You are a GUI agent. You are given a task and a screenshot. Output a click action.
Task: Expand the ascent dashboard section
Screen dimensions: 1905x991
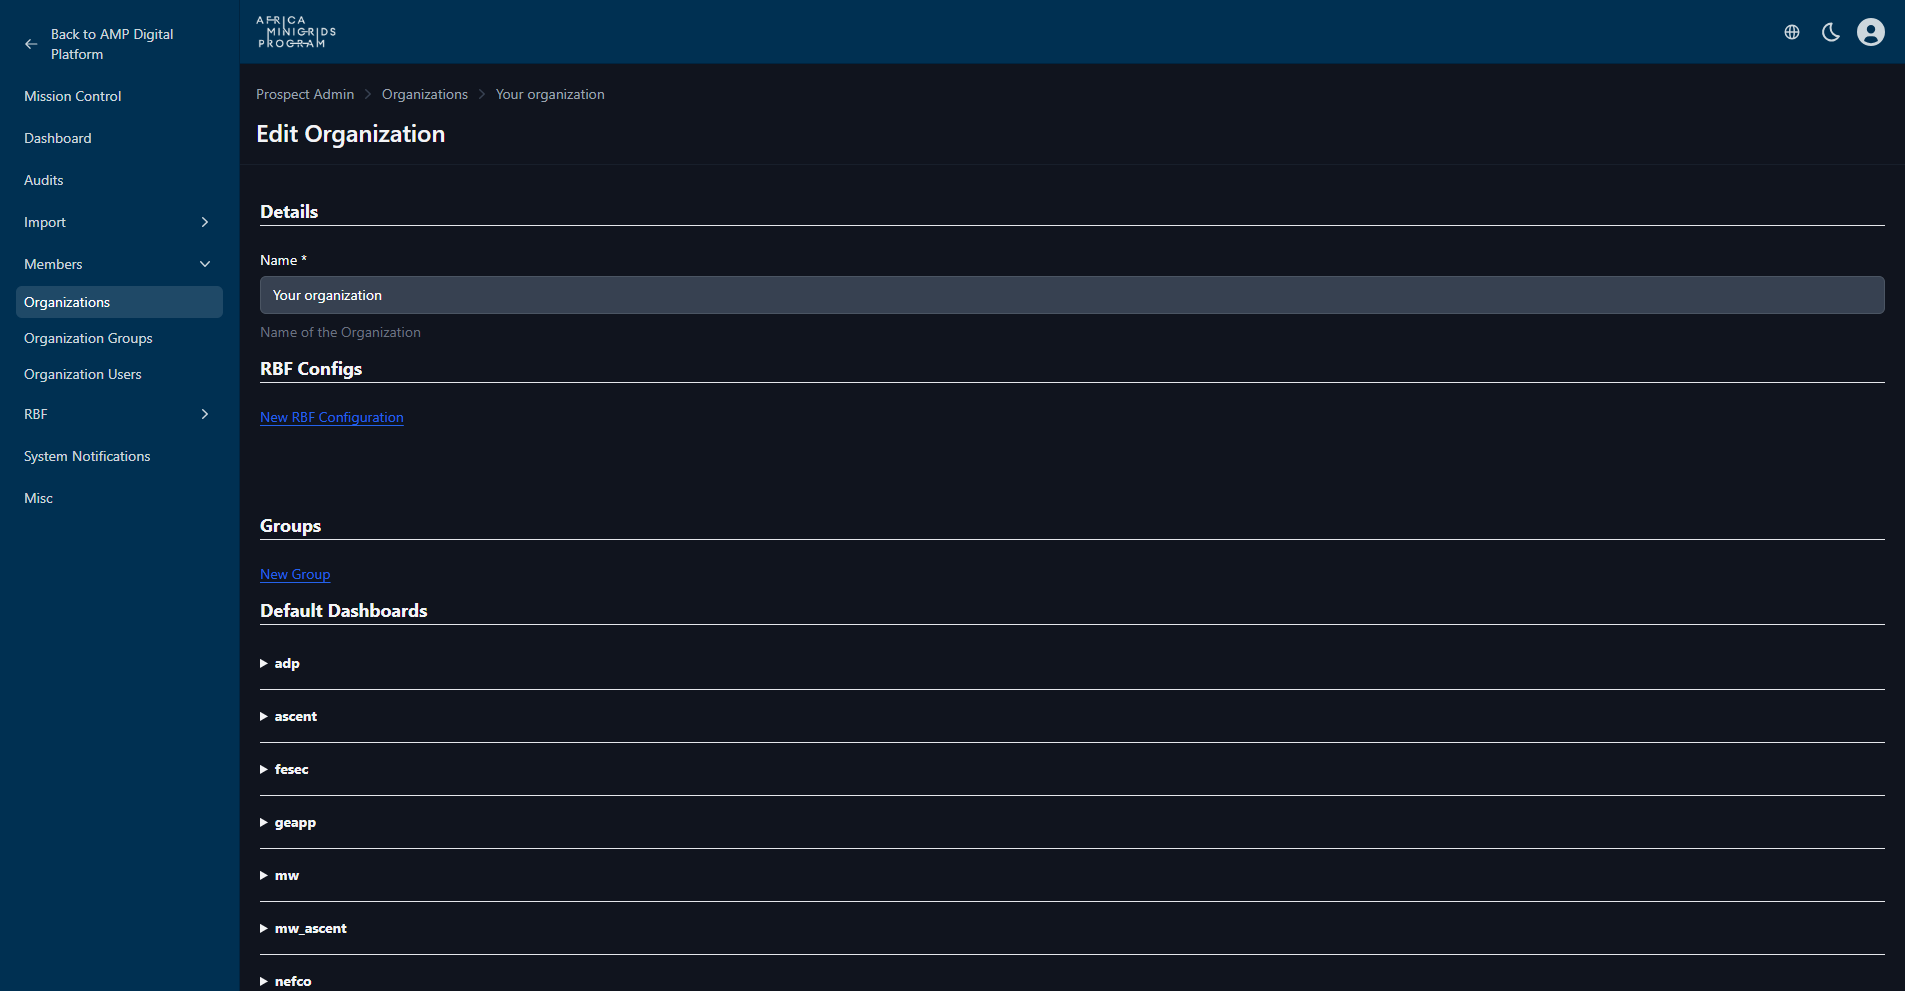(x=289, y=716)
